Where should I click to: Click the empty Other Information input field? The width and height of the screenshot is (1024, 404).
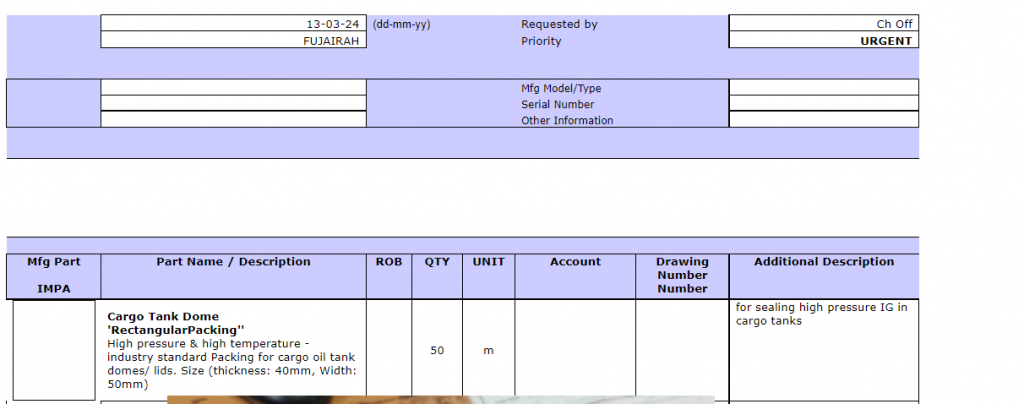[x=823, y=120]
